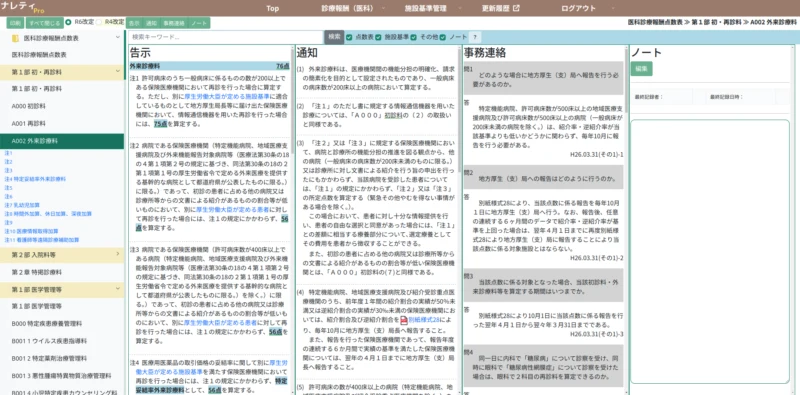Image resolution: width=800 pixels, height=395 pixels.
Task: Jump to 注2 in sidebar list
Action: click(8, 162)
